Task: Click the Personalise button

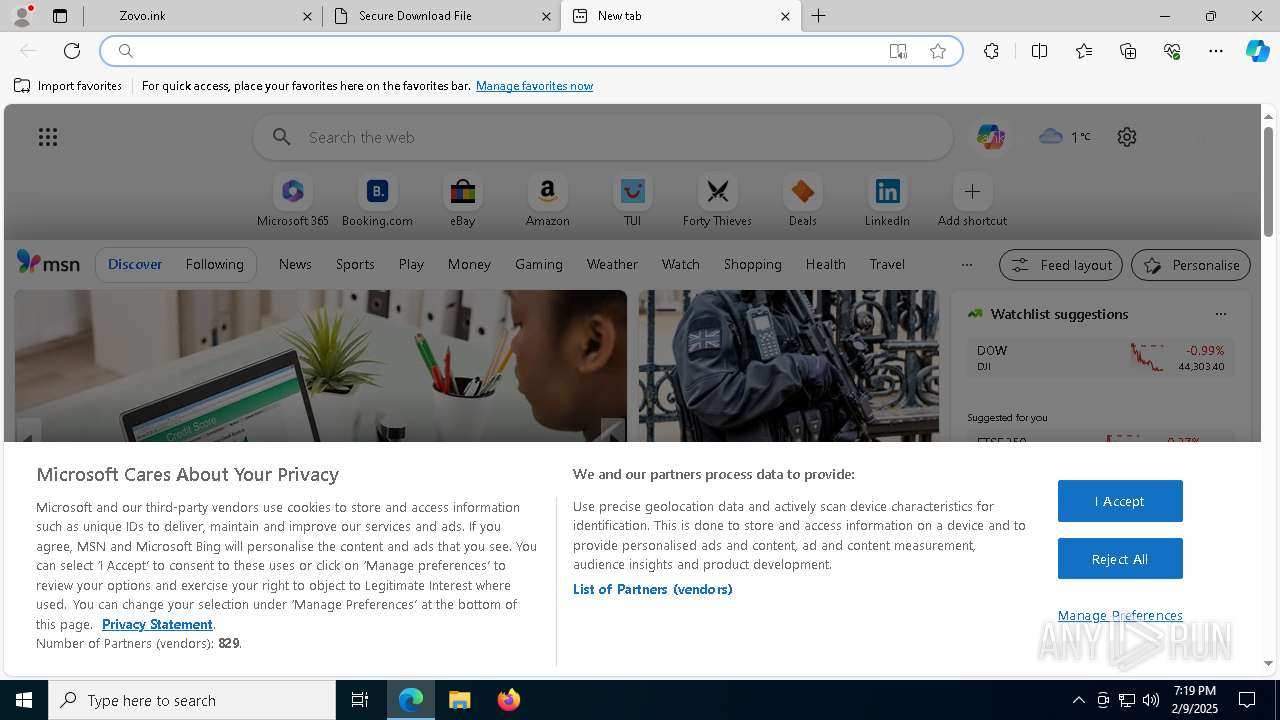Action: (1191, 265)
